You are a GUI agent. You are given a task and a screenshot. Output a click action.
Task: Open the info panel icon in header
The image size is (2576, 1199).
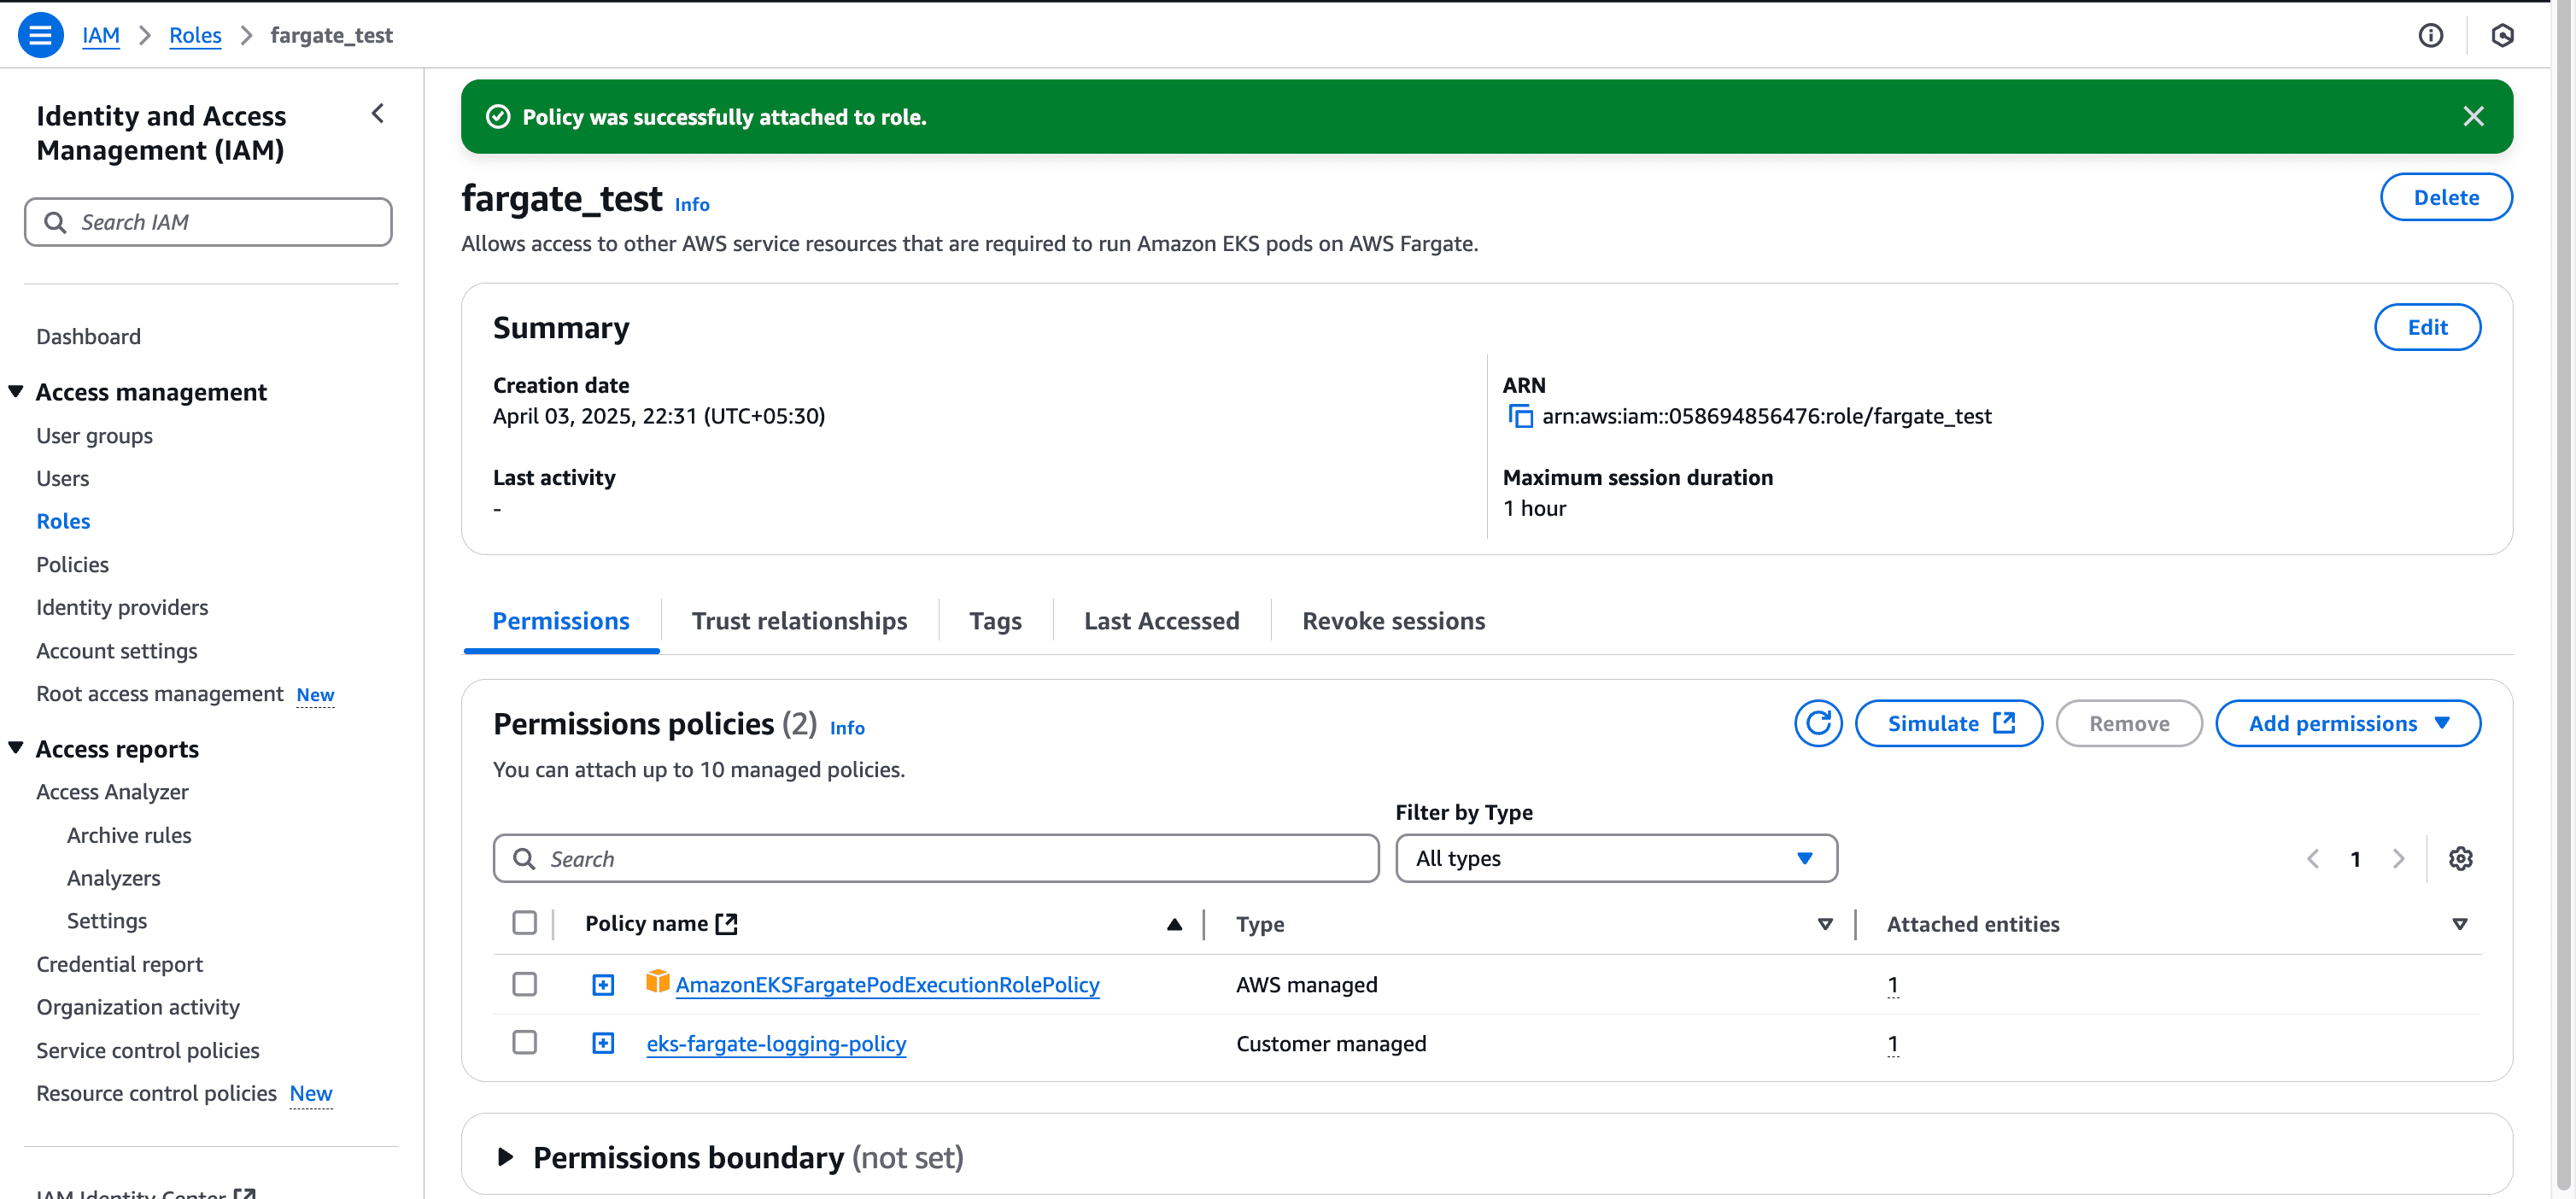(x=2430, y=35)
